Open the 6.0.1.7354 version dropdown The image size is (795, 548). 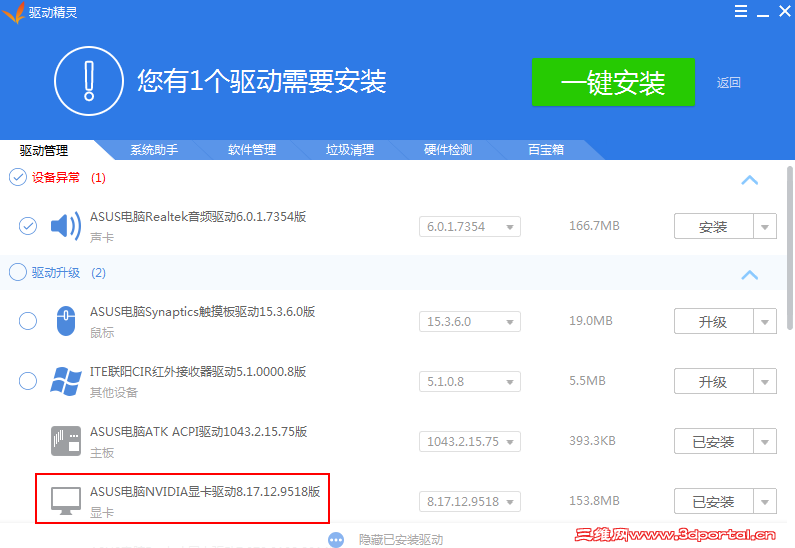click(470, 227)
